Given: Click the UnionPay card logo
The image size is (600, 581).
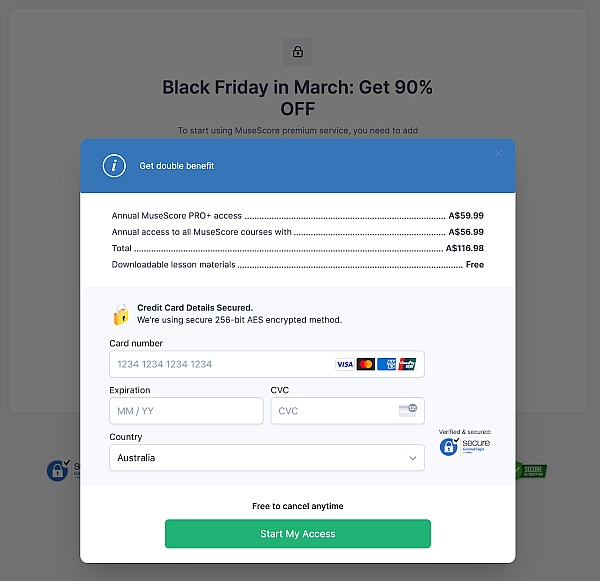Looking at the screenshot, I should [406, 364].
